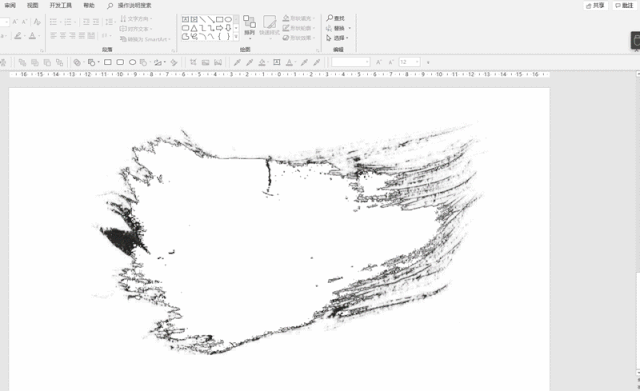Select right brace shape
640x391 pixels.
[228, 37]
